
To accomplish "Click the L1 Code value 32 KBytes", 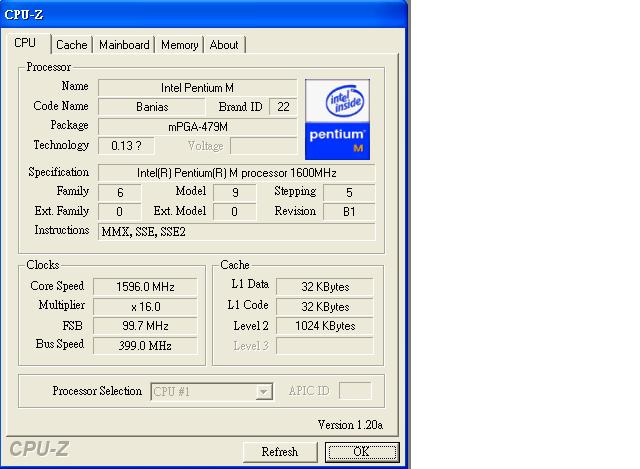I will 325,307.
